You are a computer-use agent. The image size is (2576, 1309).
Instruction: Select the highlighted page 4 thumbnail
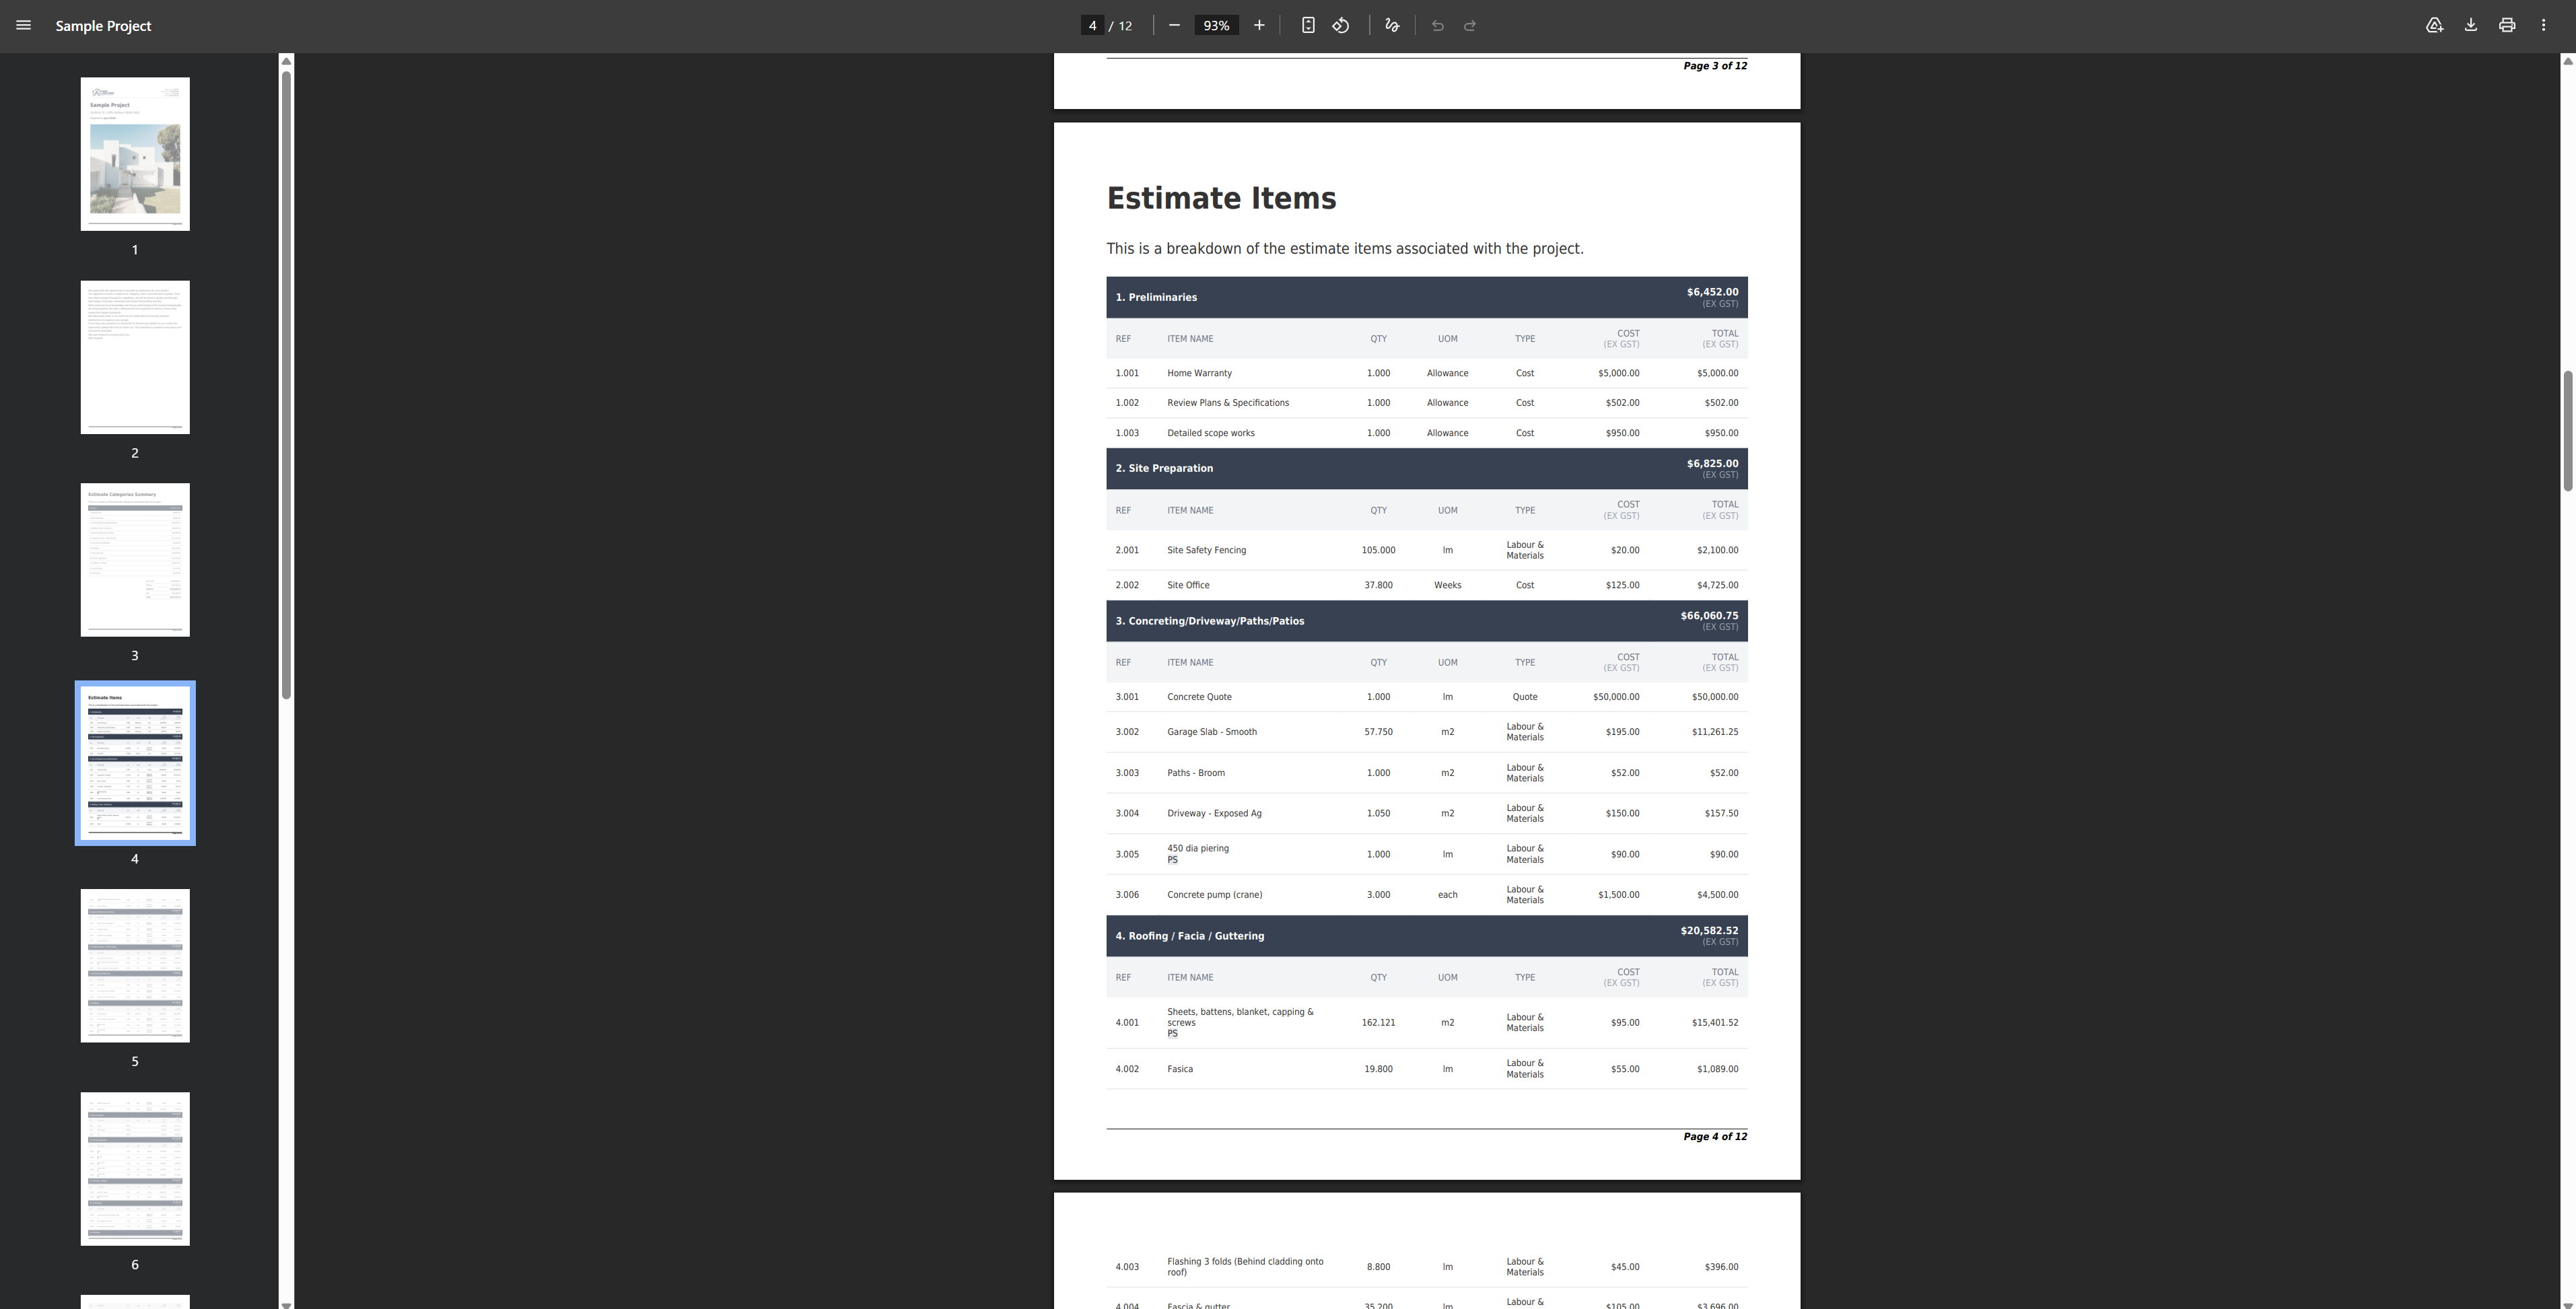click(x=135, y=763)
